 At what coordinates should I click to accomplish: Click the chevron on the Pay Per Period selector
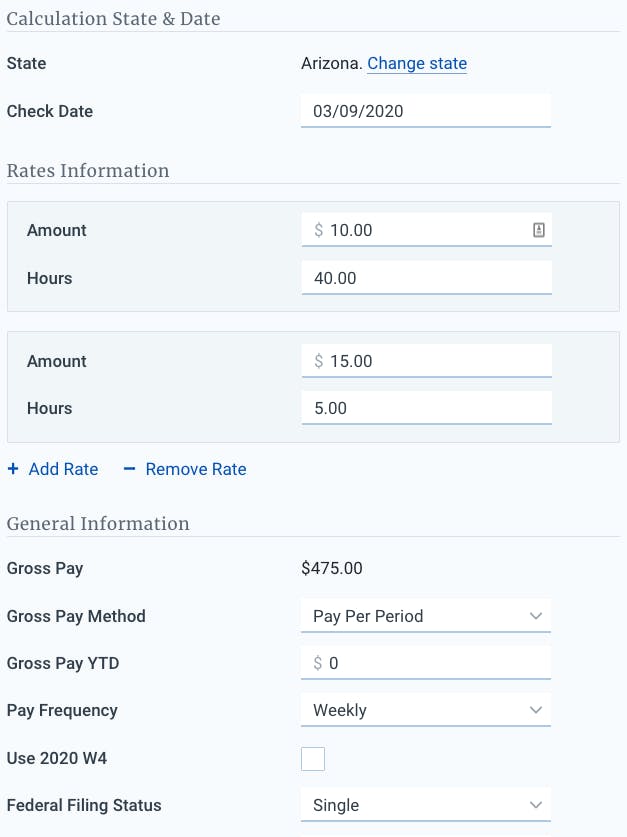pyautogui.click(x=537, y=615)
